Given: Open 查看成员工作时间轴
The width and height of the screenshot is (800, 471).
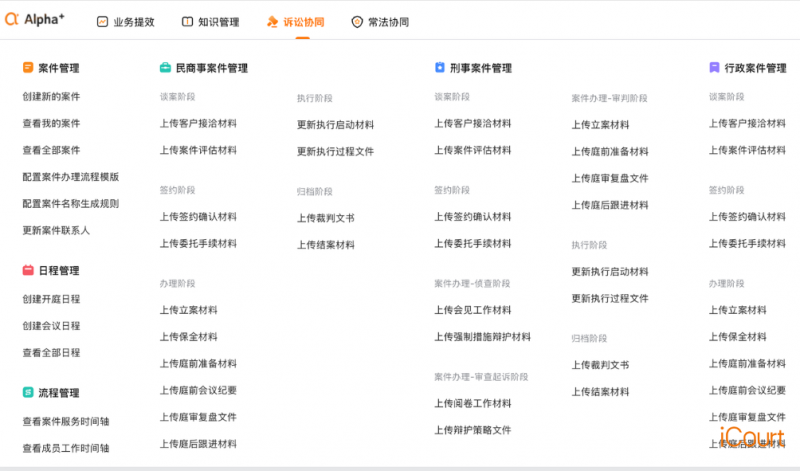Looking at the screenshot, I should pyautogui.click(x=66, y=449).
